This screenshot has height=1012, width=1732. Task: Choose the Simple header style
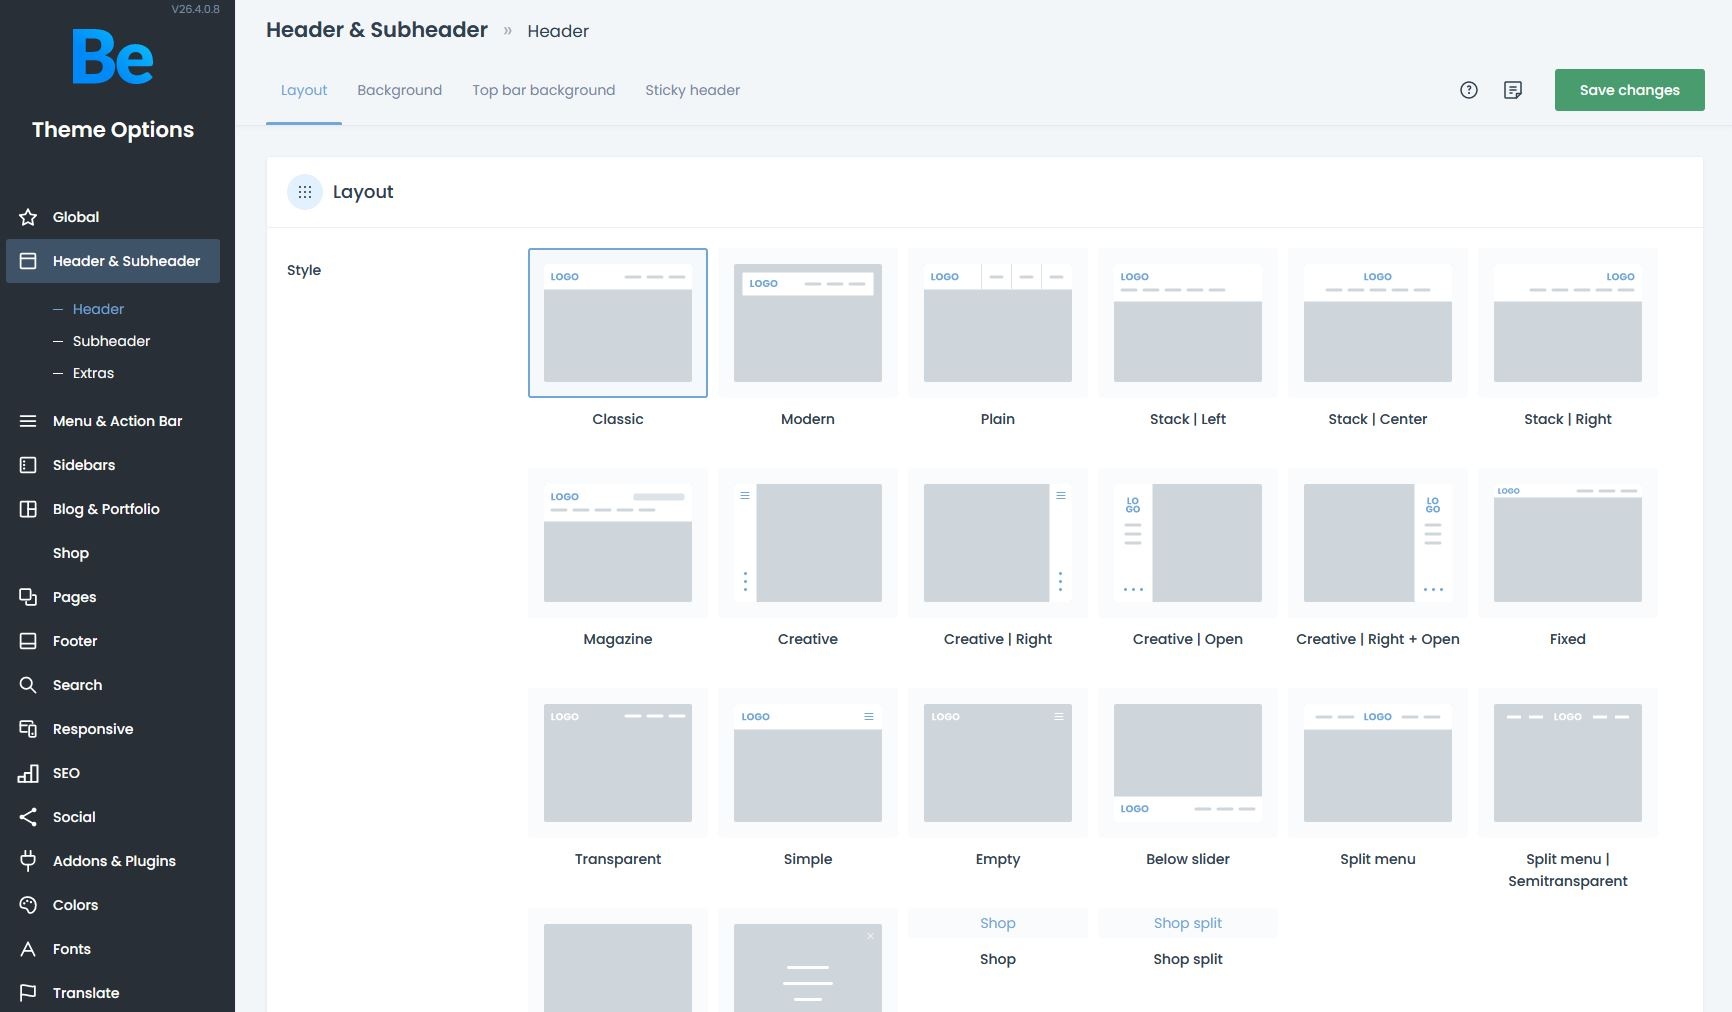808,763
